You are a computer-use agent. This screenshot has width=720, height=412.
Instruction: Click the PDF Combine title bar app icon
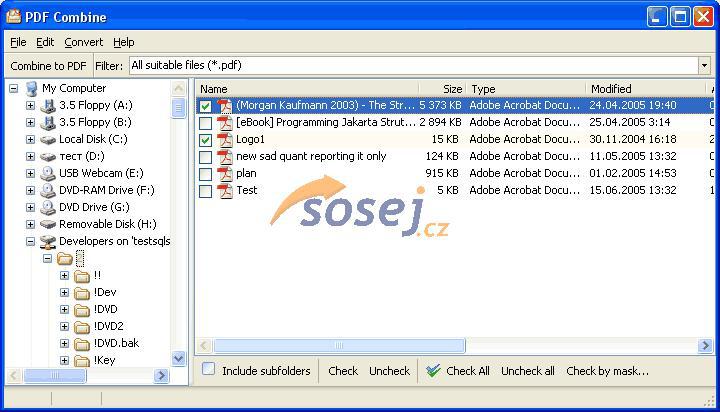click(13, 17)
